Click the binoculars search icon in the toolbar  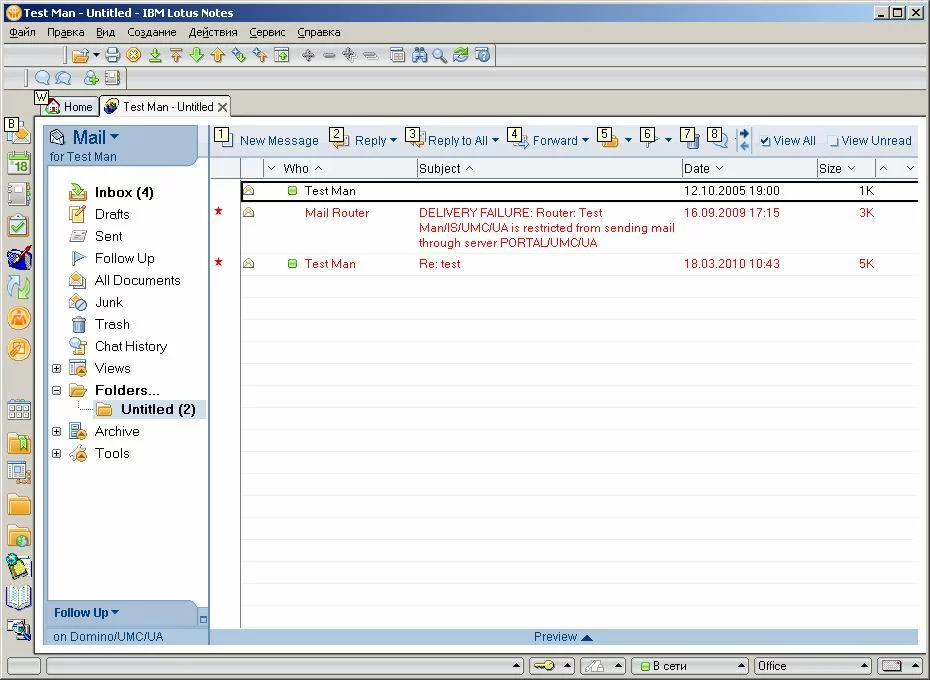pos(420,56)
